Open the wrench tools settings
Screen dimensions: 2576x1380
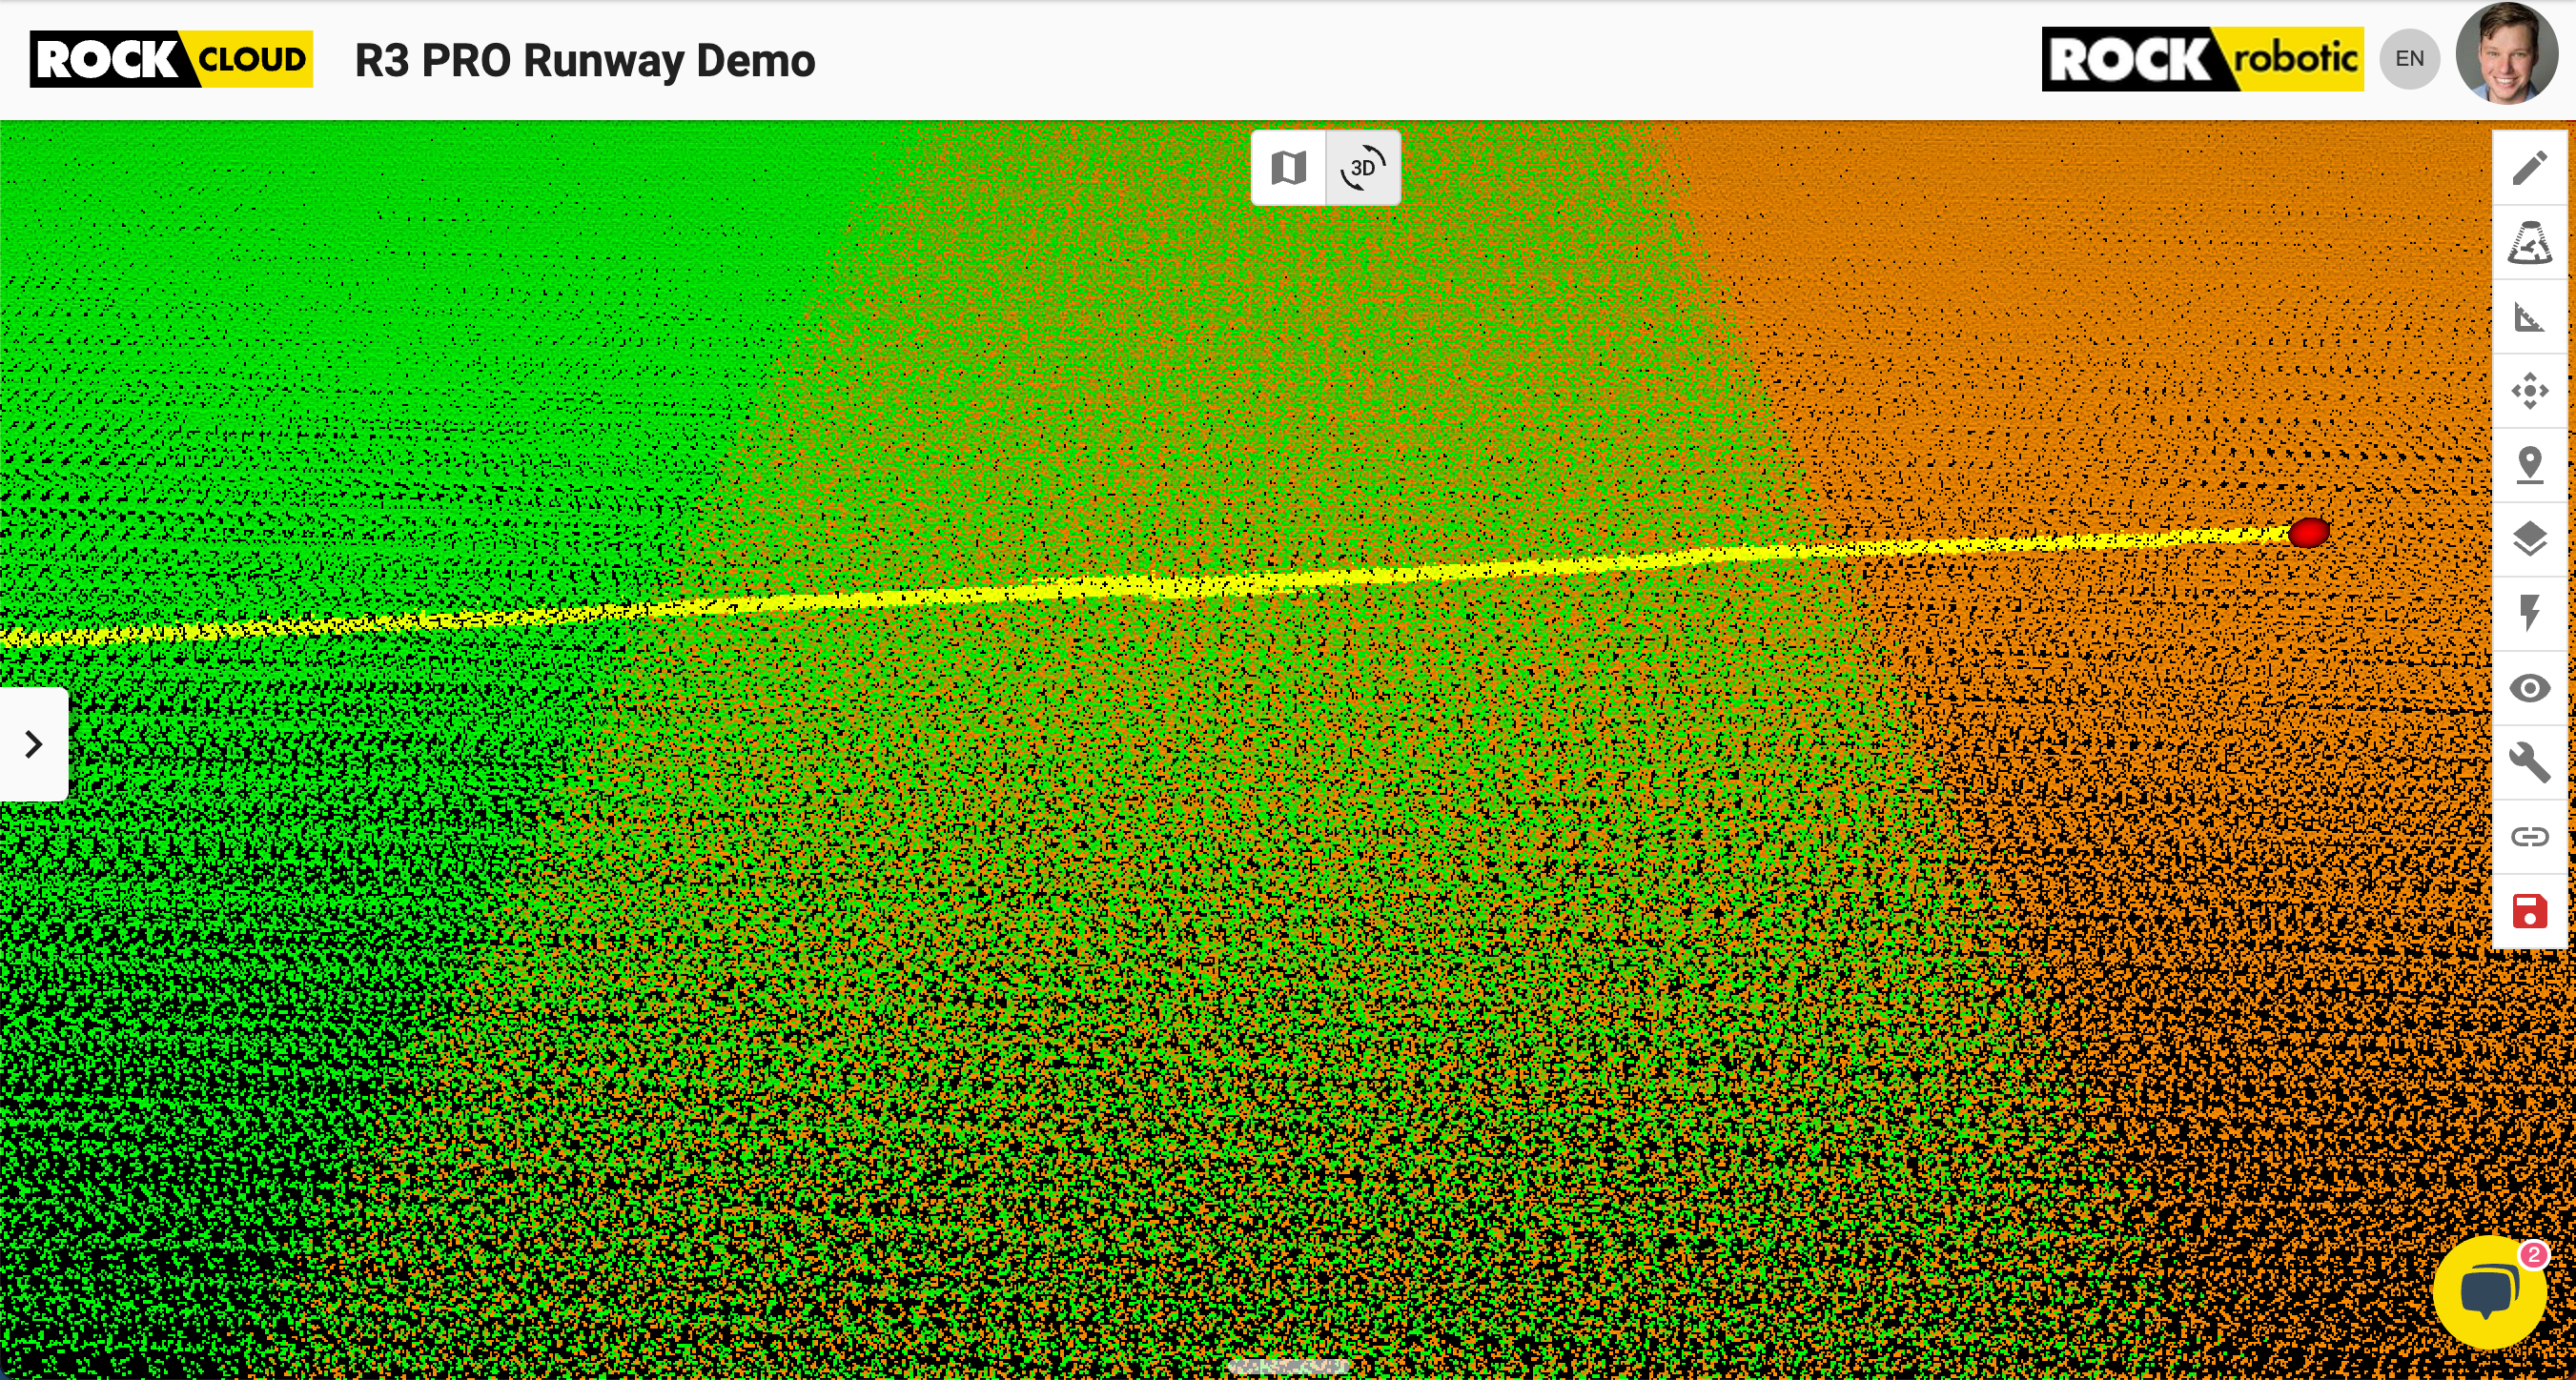[x=2529, y=762]
